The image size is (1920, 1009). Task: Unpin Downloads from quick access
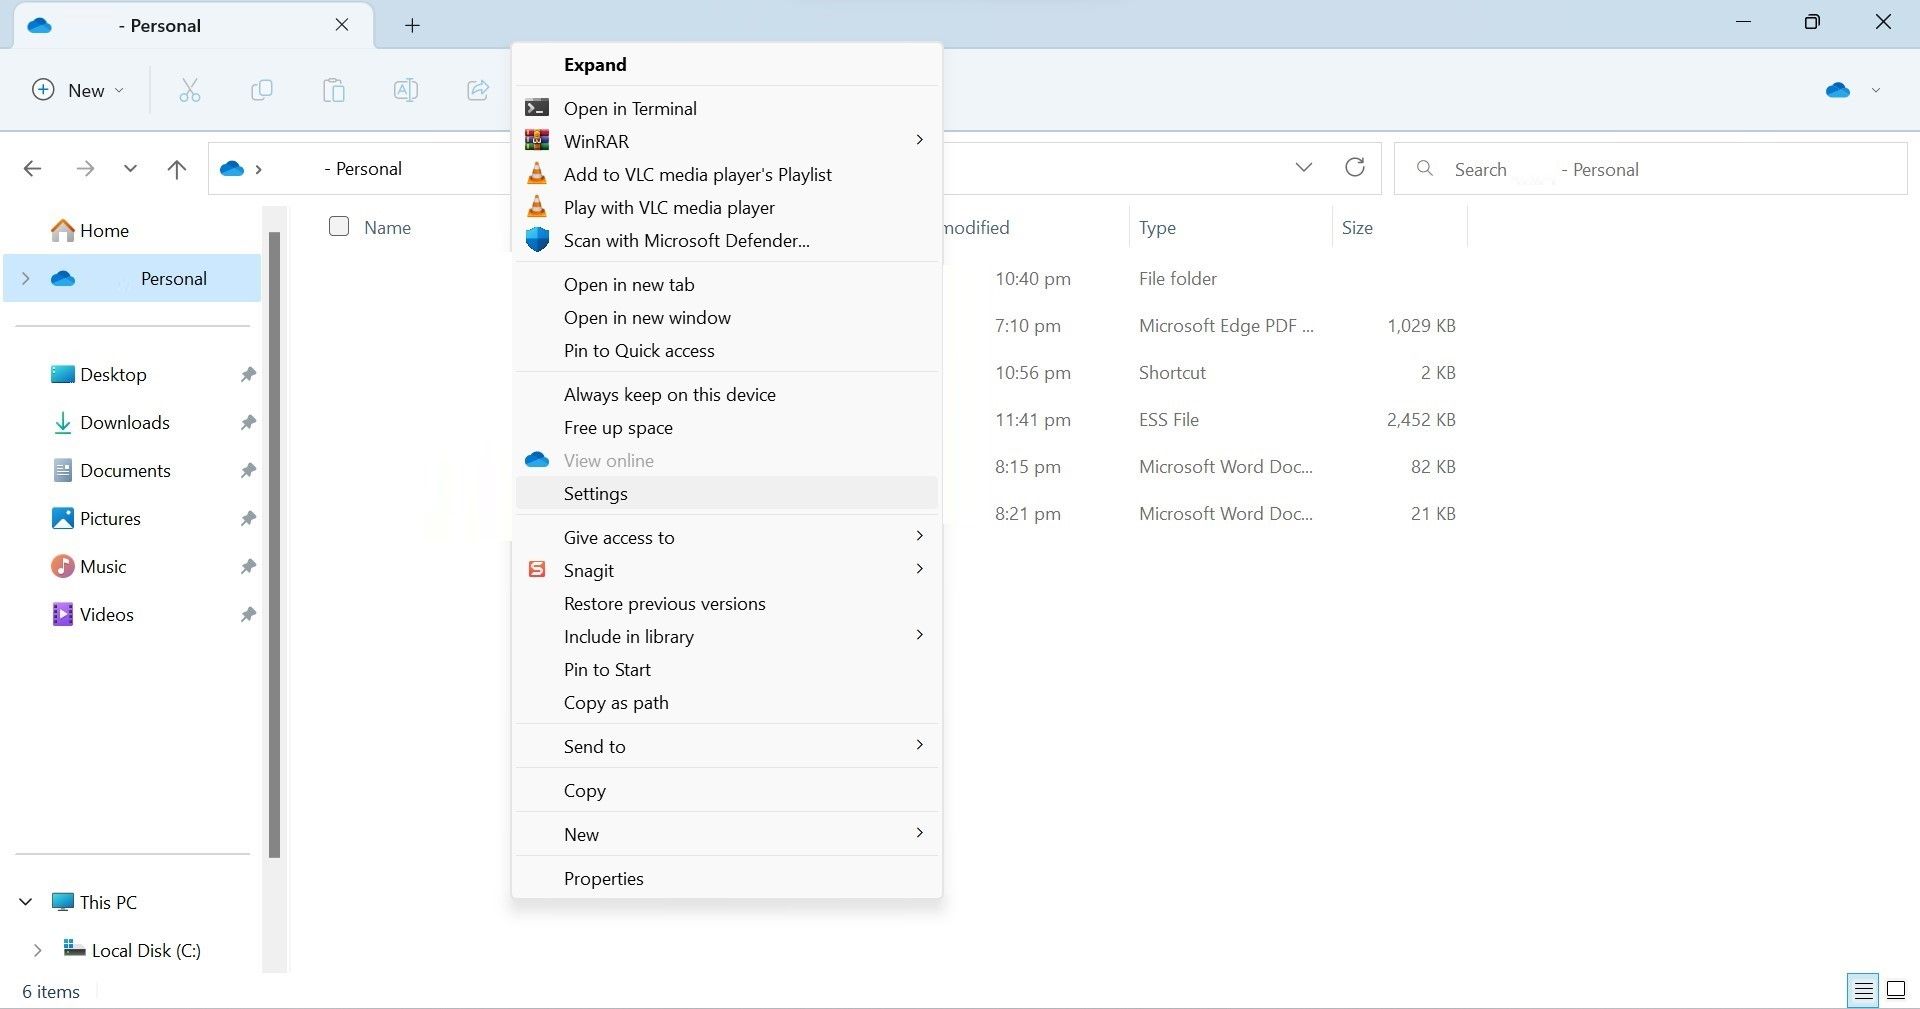[x=247, y=422]
